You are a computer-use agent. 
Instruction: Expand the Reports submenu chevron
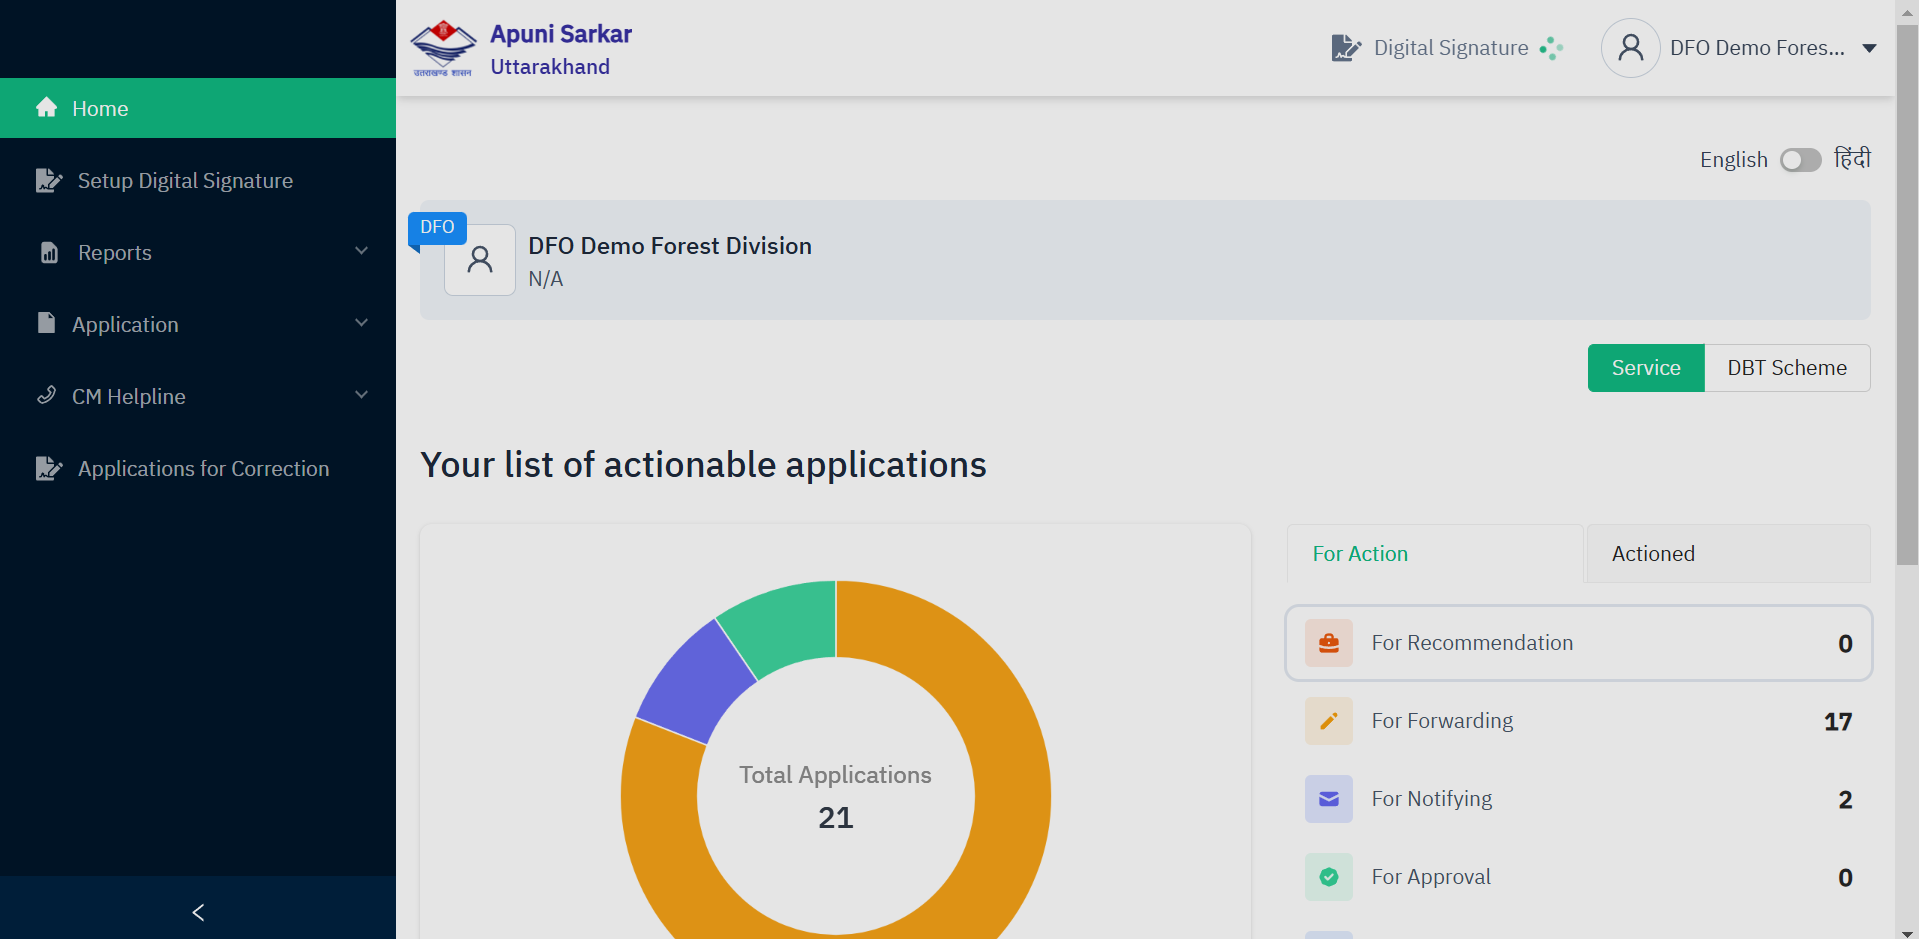pyautogui.click(x=362, y=251)
